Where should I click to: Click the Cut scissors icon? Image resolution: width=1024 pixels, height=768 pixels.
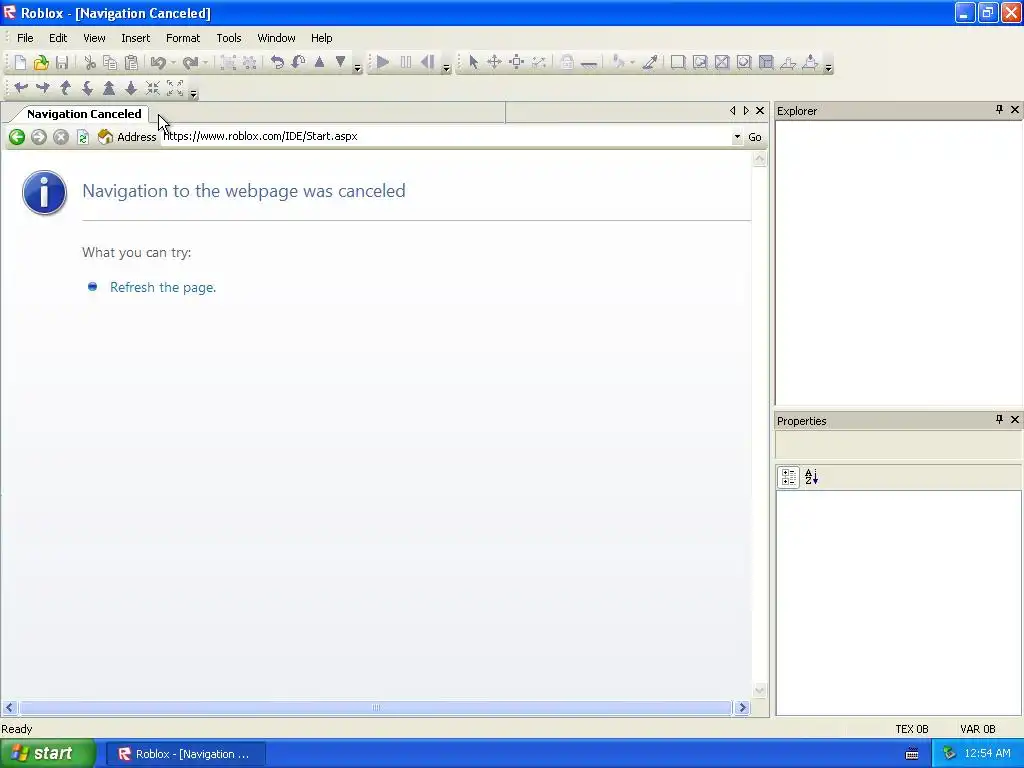coord(90,63)
